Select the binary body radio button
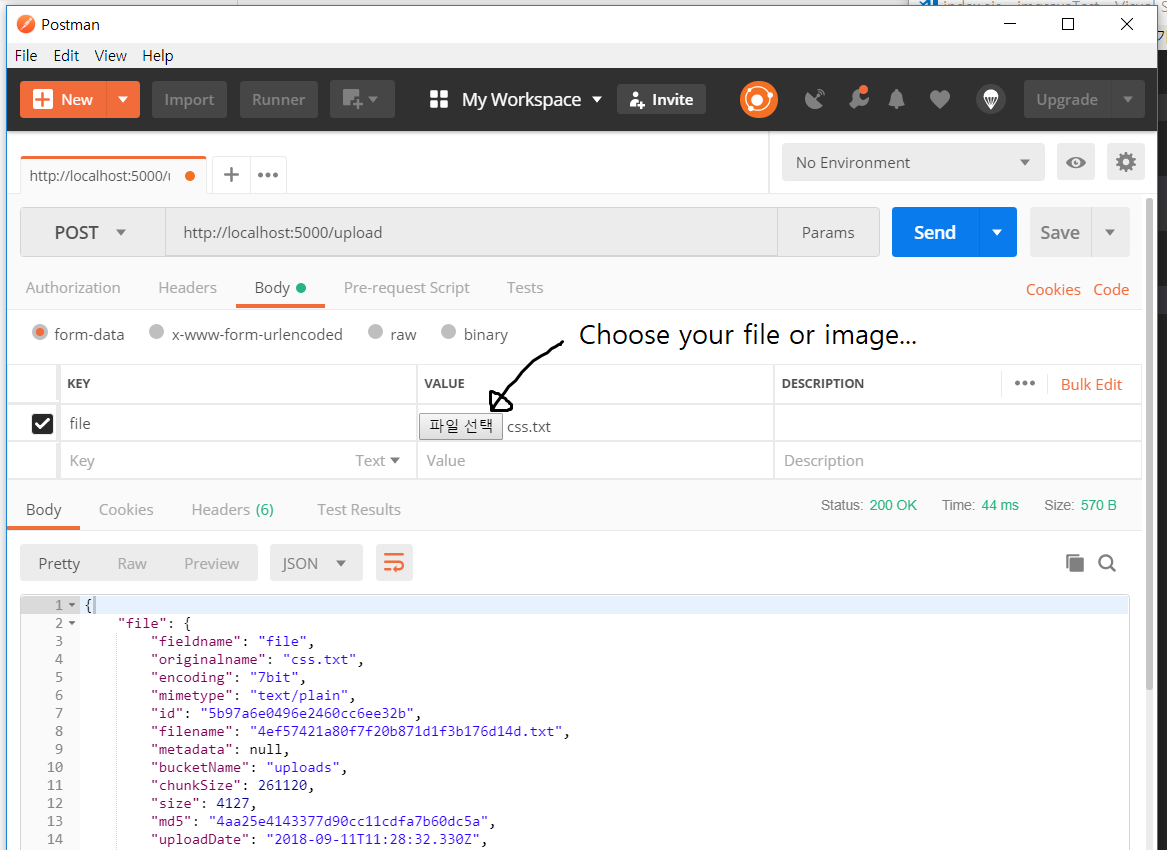The height and width of the screenshot is (850, 1167). pos(448,332)
